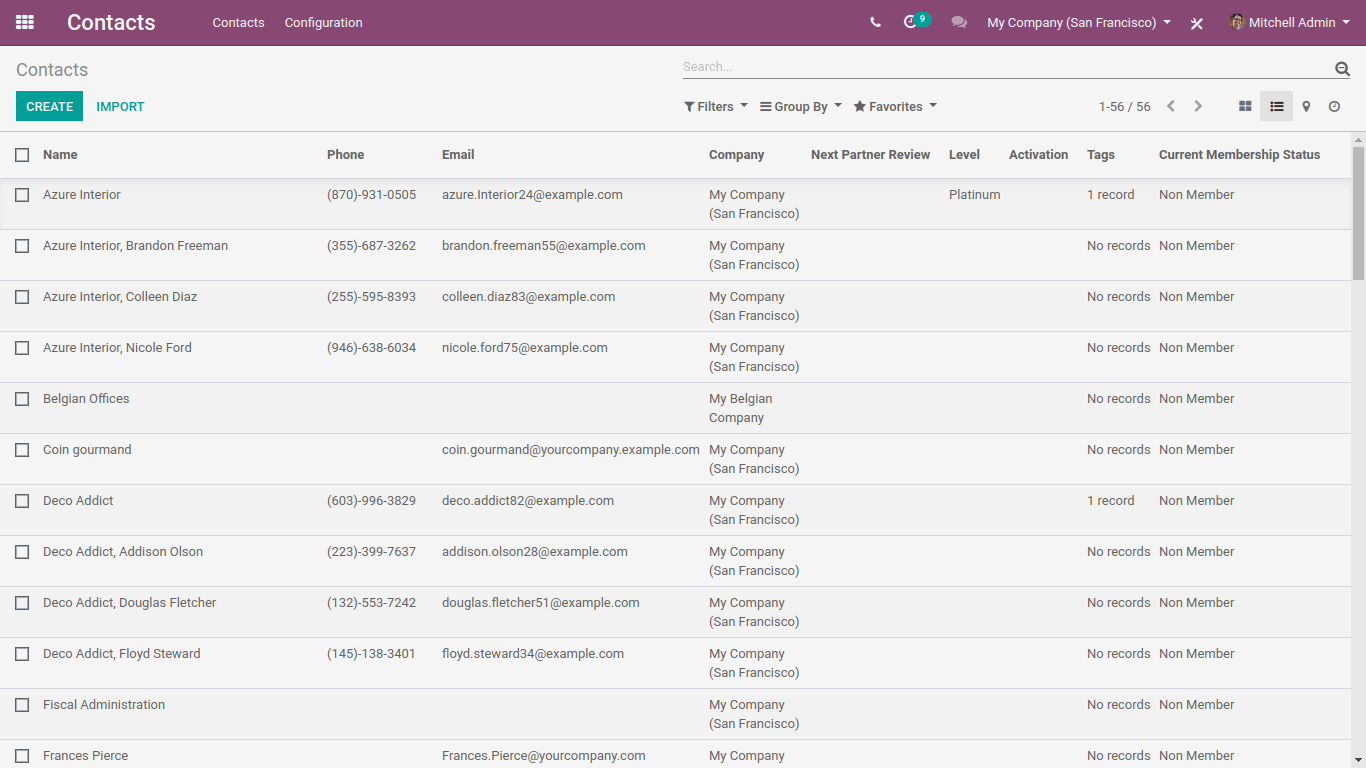Open the Configuration menu
Screen dimensions: 1366x768
[x=323, y=22]
